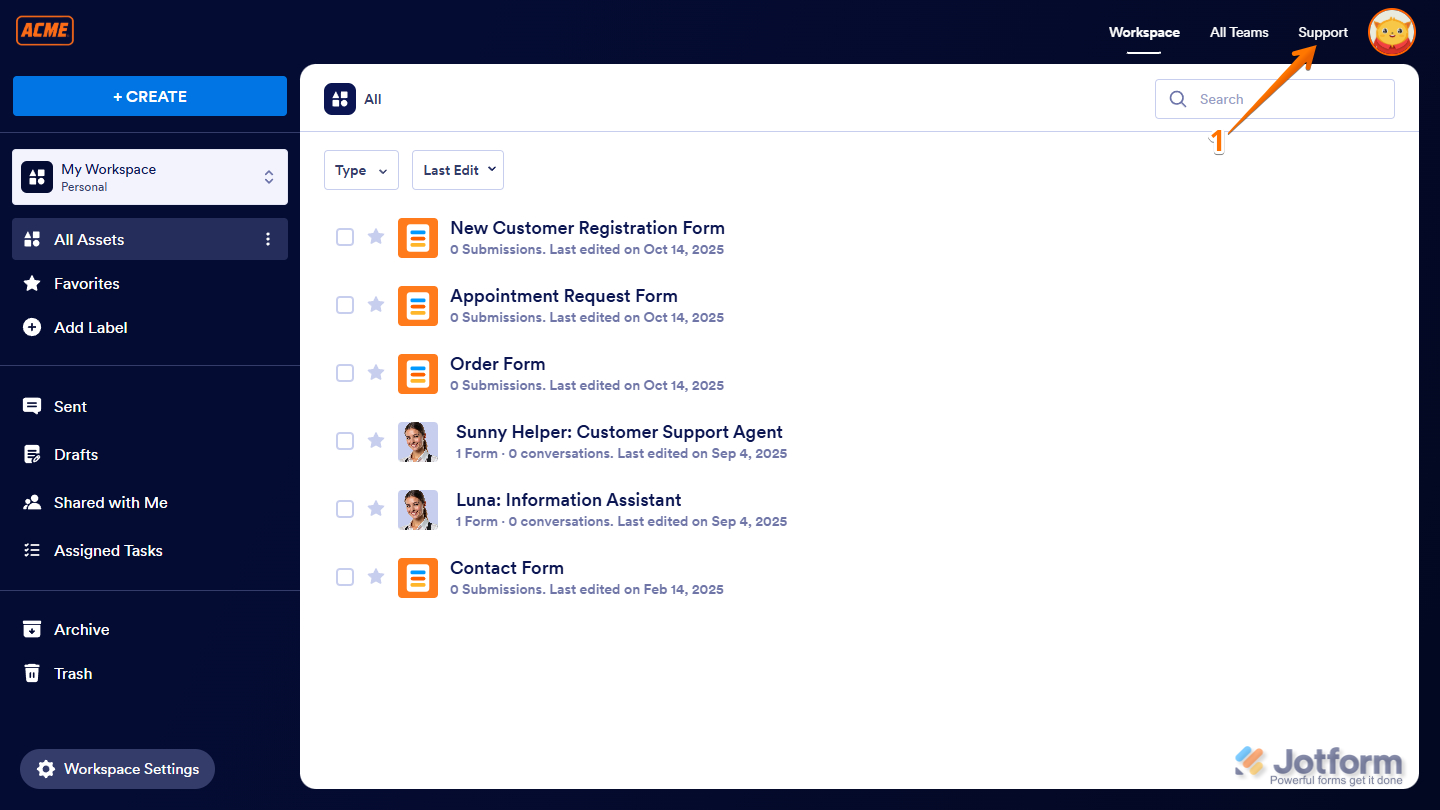
Task: Switch to the All Teams tab
Action: (1238, 32)
